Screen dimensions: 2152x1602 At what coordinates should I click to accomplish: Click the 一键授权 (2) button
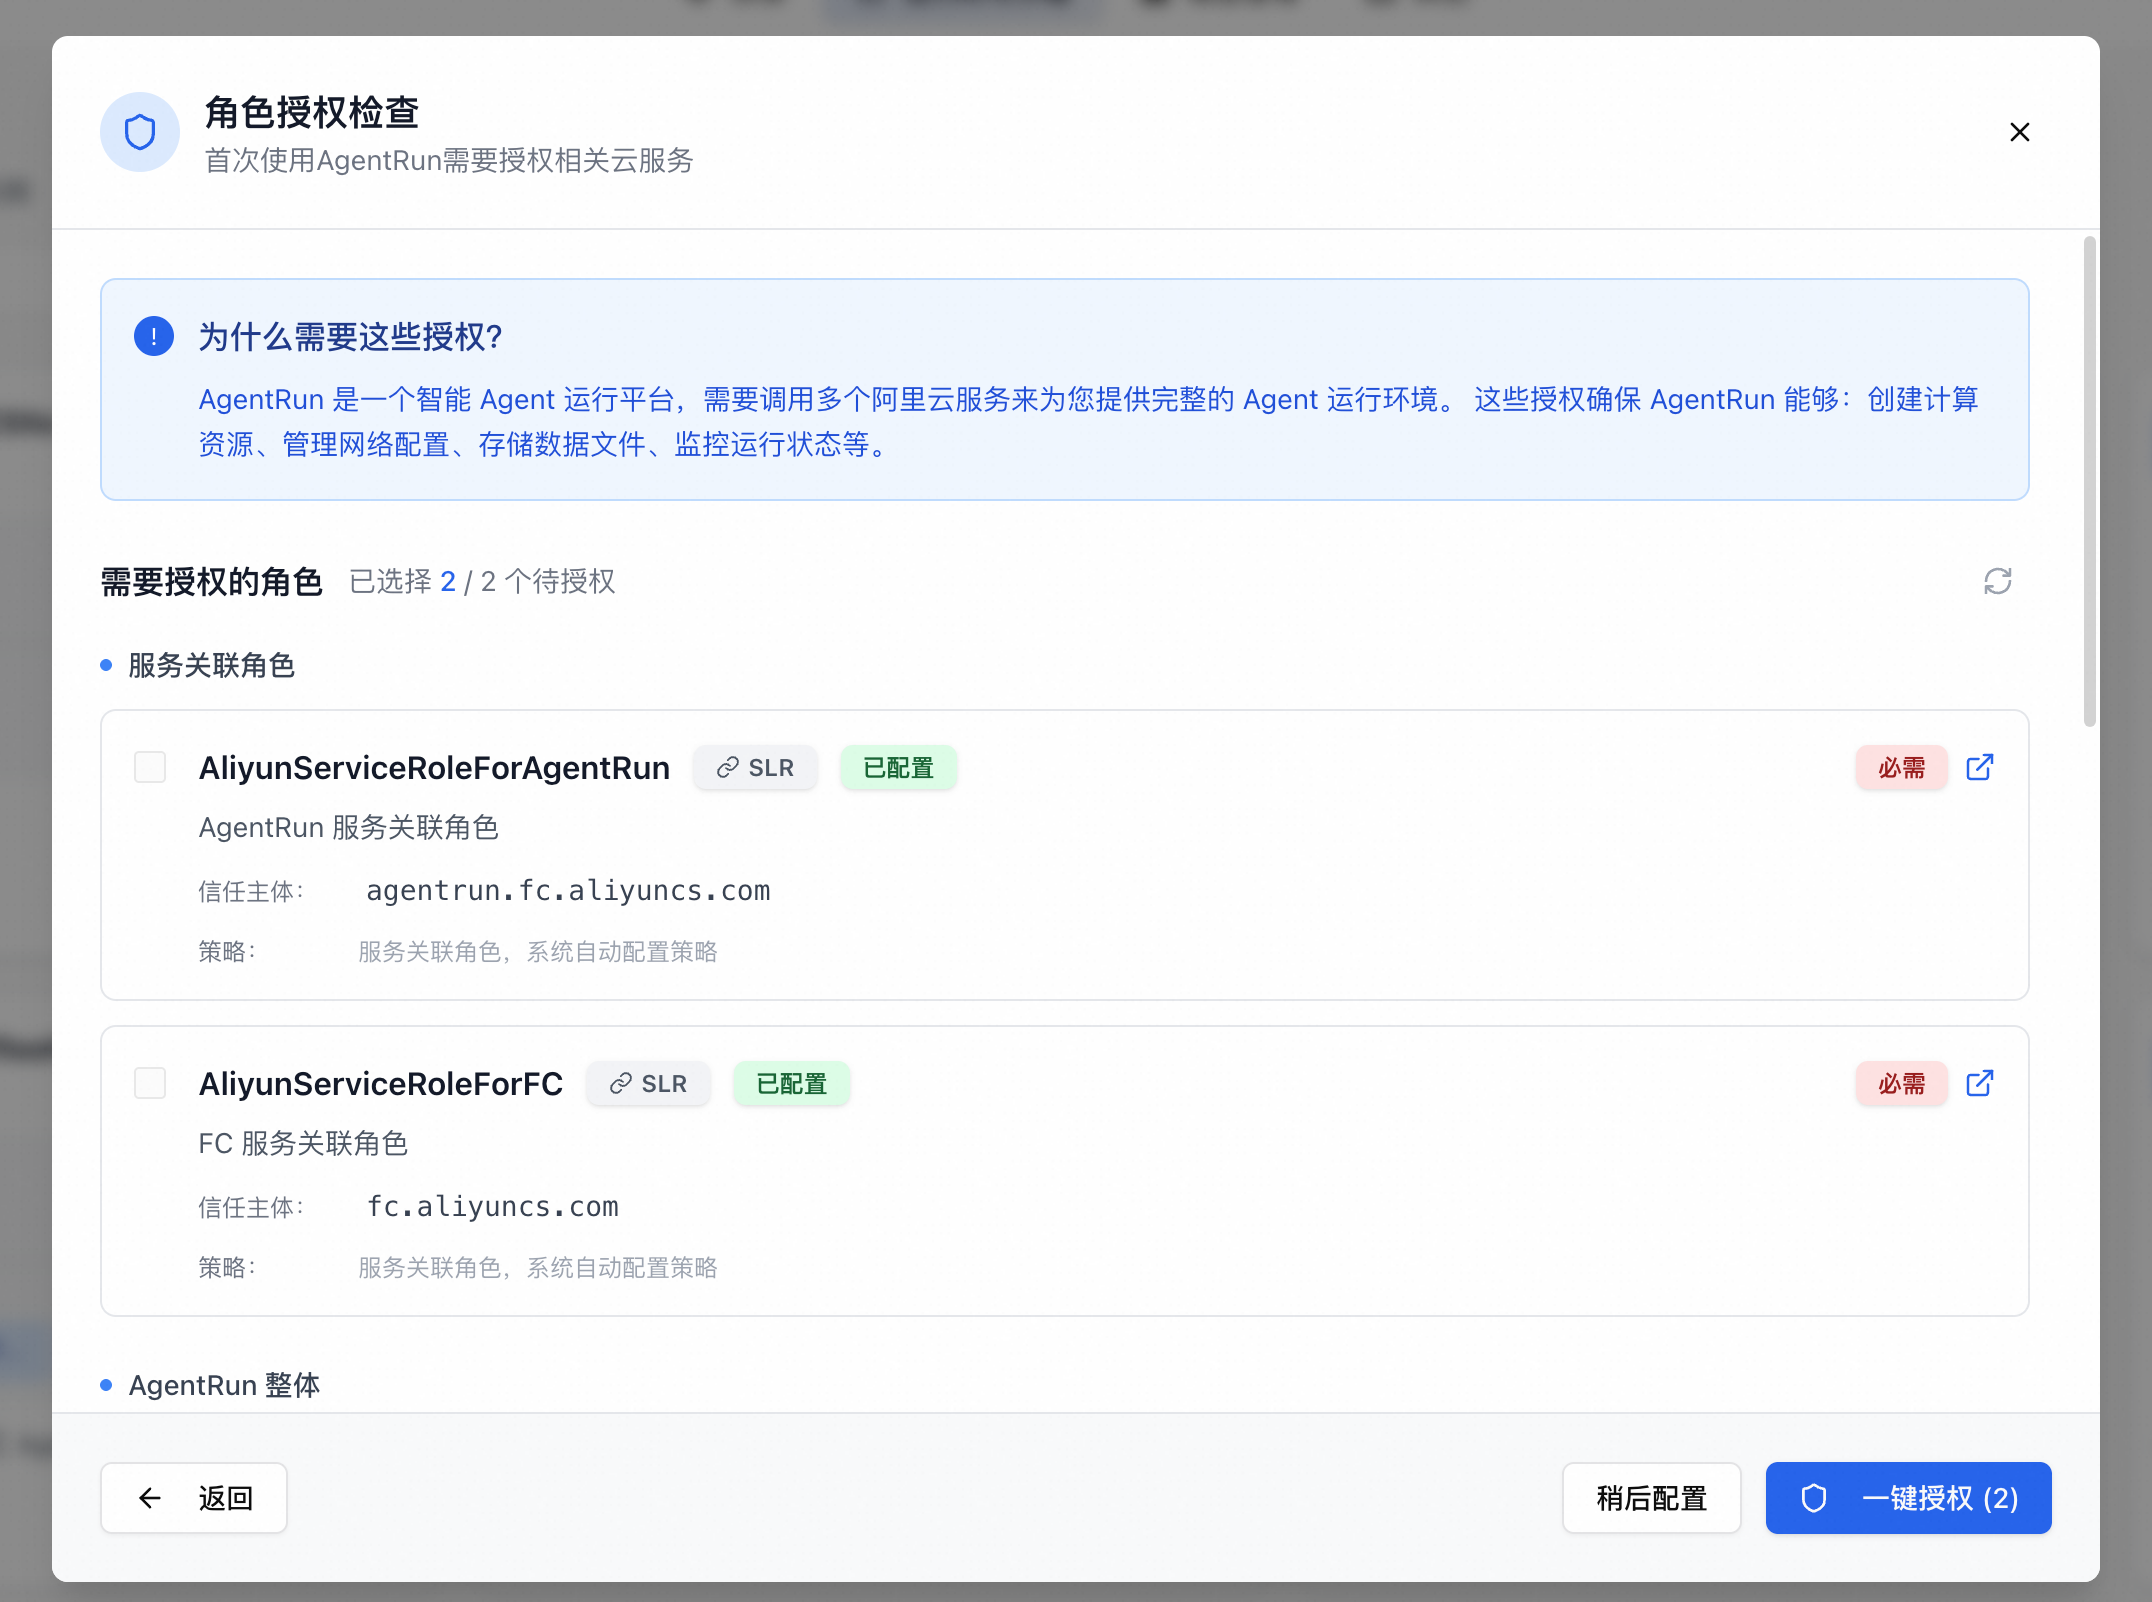point(1908,1498)
